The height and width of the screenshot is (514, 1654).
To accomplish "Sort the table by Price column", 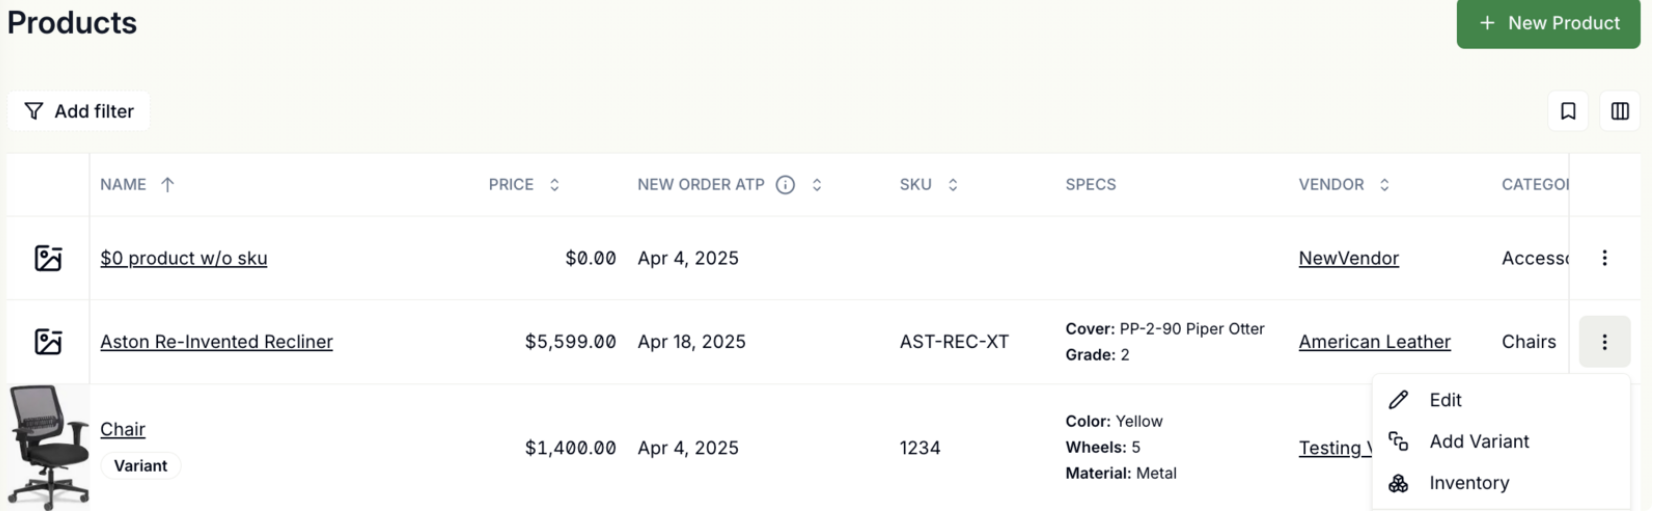I will click(554, 185).
